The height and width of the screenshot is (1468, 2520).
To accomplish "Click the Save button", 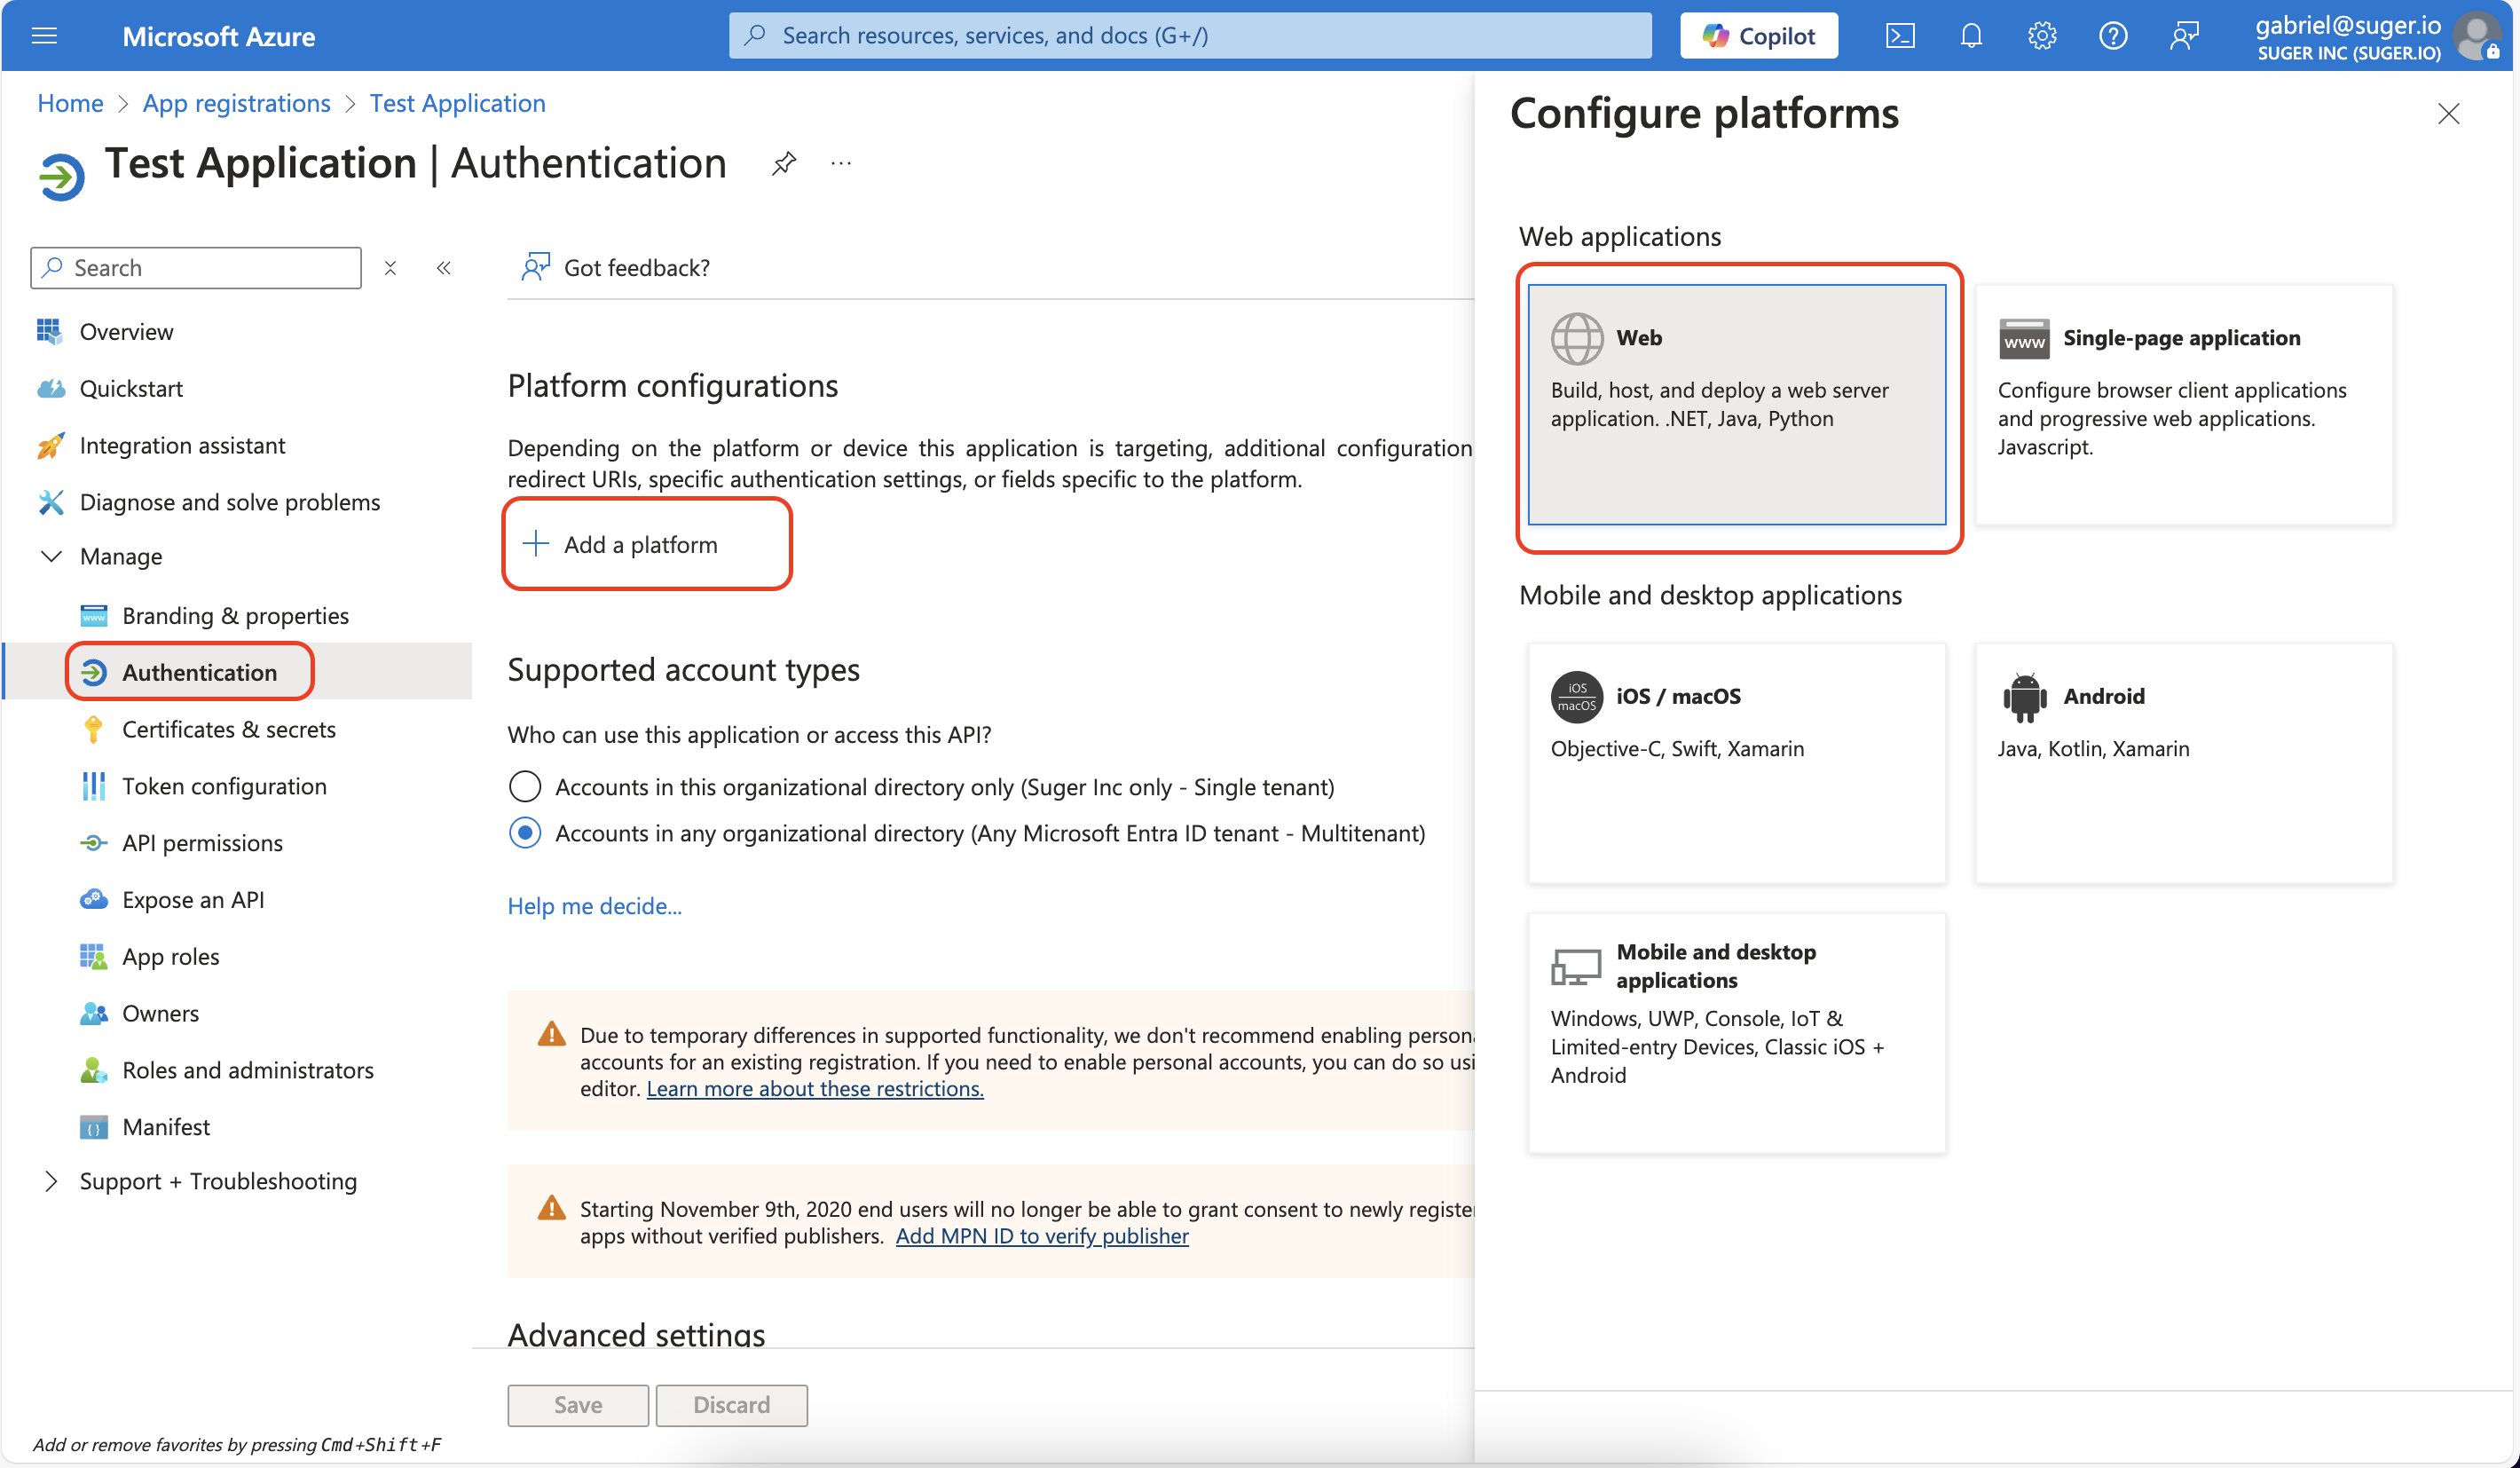I will pyautogui.click(x=578, y=1405).
